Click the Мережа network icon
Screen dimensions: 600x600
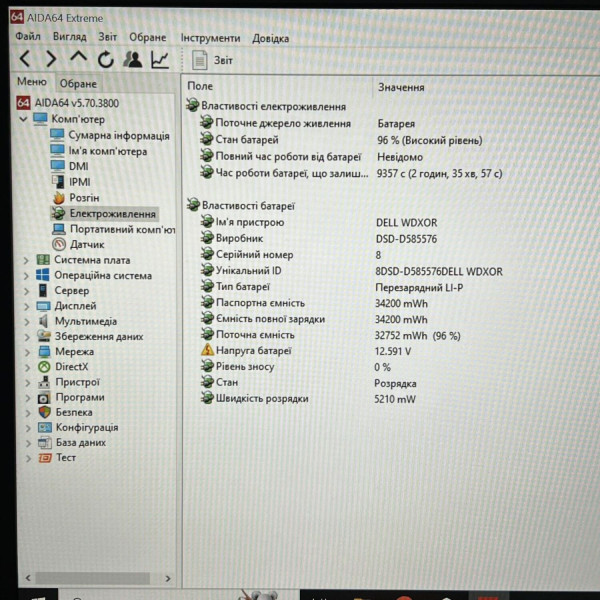point(44,351)
